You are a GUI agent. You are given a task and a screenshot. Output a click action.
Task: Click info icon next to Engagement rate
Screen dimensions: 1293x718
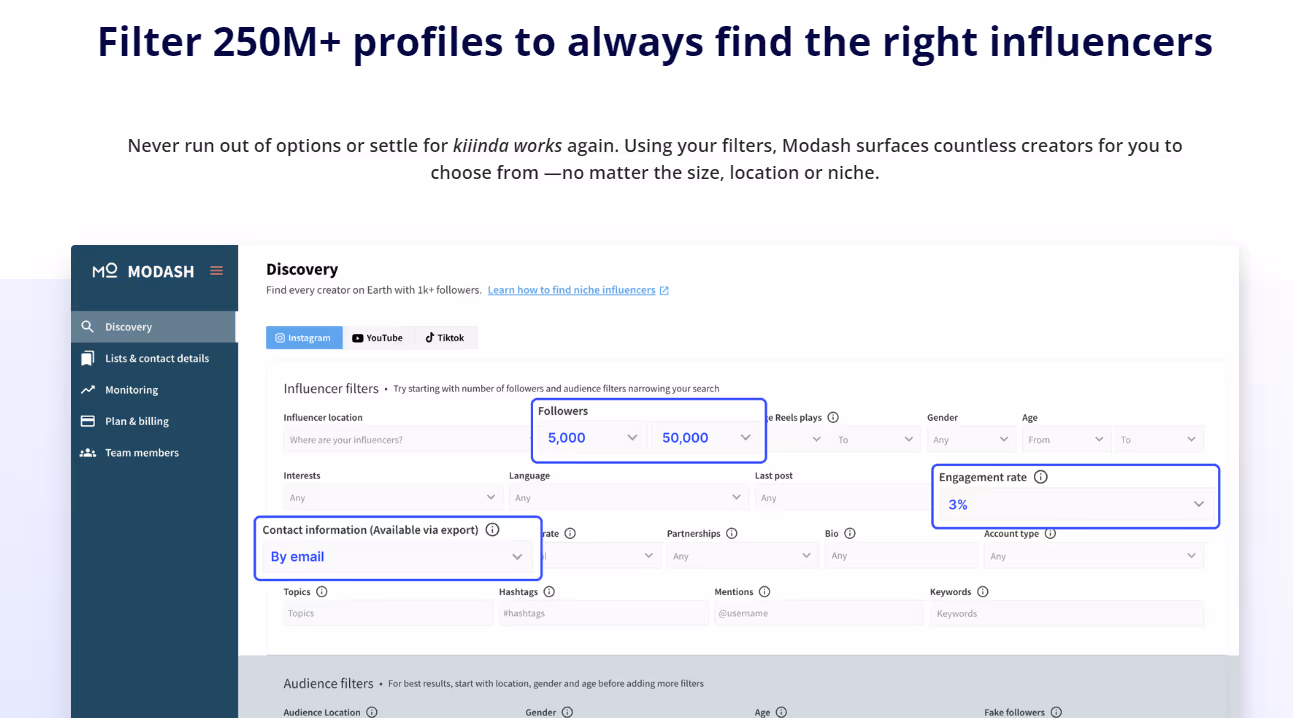tap(1041, 477)
